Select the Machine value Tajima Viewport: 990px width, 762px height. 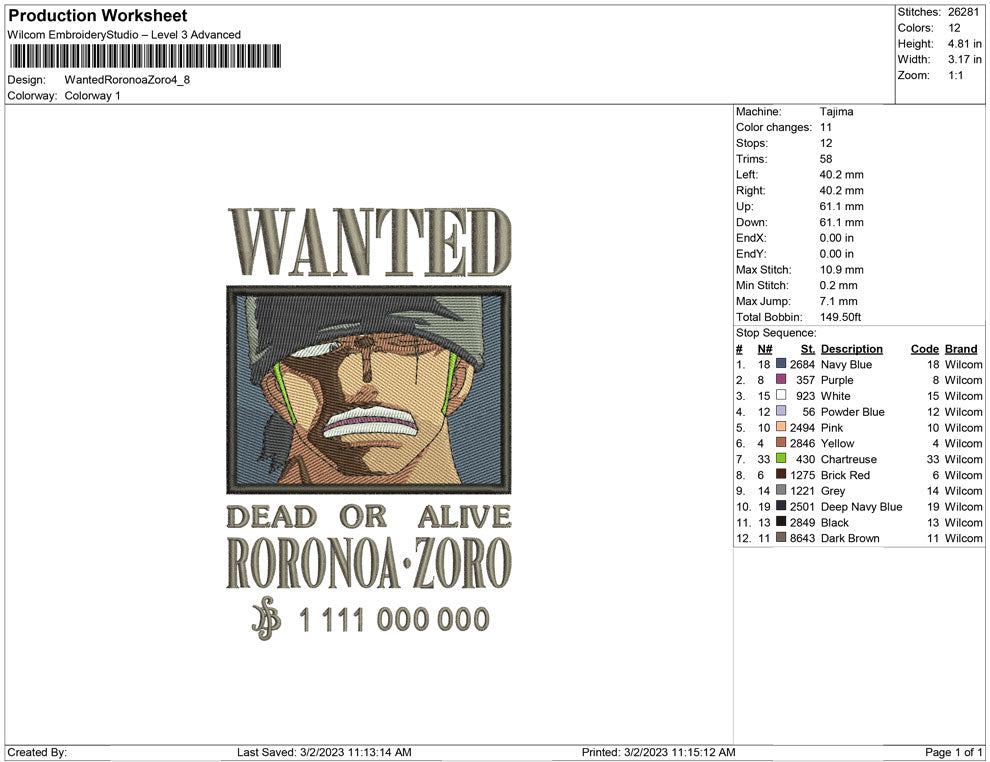838,111
